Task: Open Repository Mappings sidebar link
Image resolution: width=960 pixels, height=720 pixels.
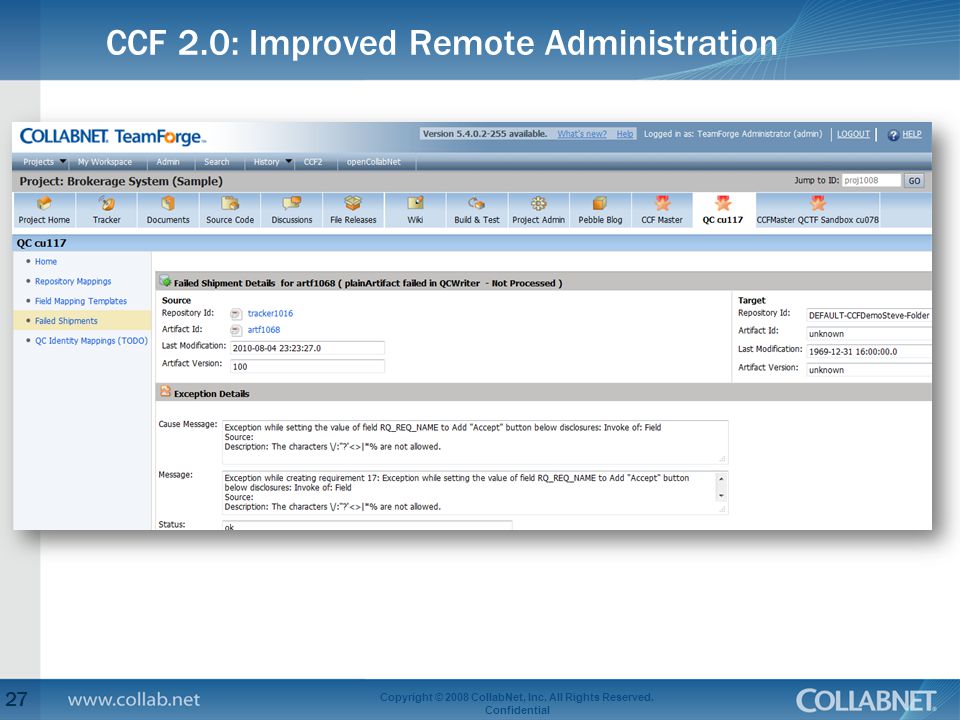Action: 73,282
